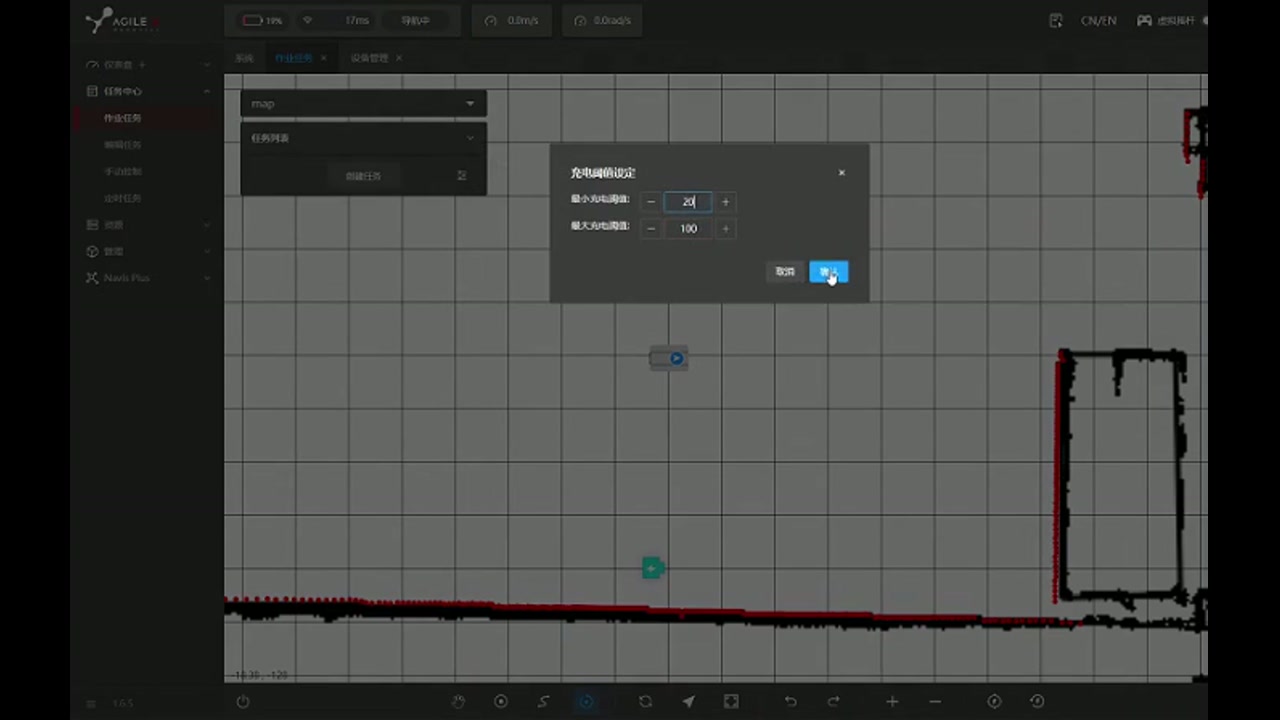Select the hand pan tool

458,702
